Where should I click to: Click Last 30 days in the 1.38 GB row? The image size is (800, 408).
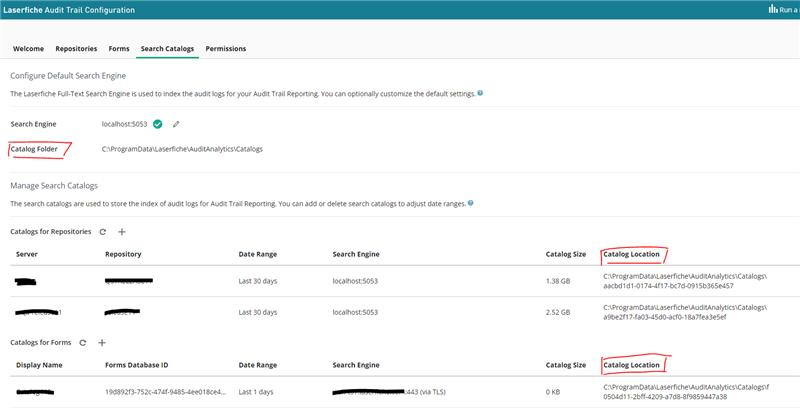pyautogui.click(x=258, y=281)
